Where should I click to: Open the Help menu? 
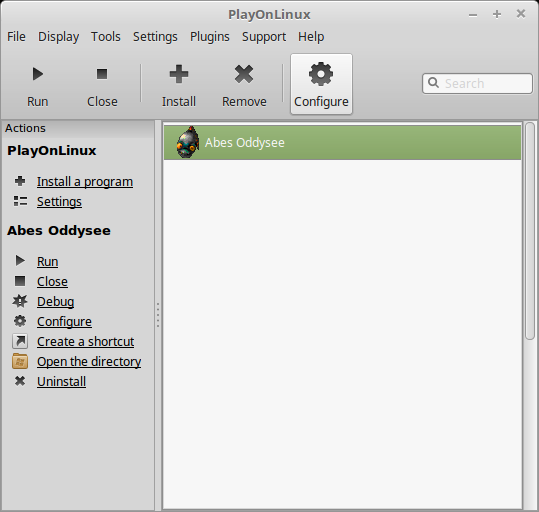coord(311,36)
